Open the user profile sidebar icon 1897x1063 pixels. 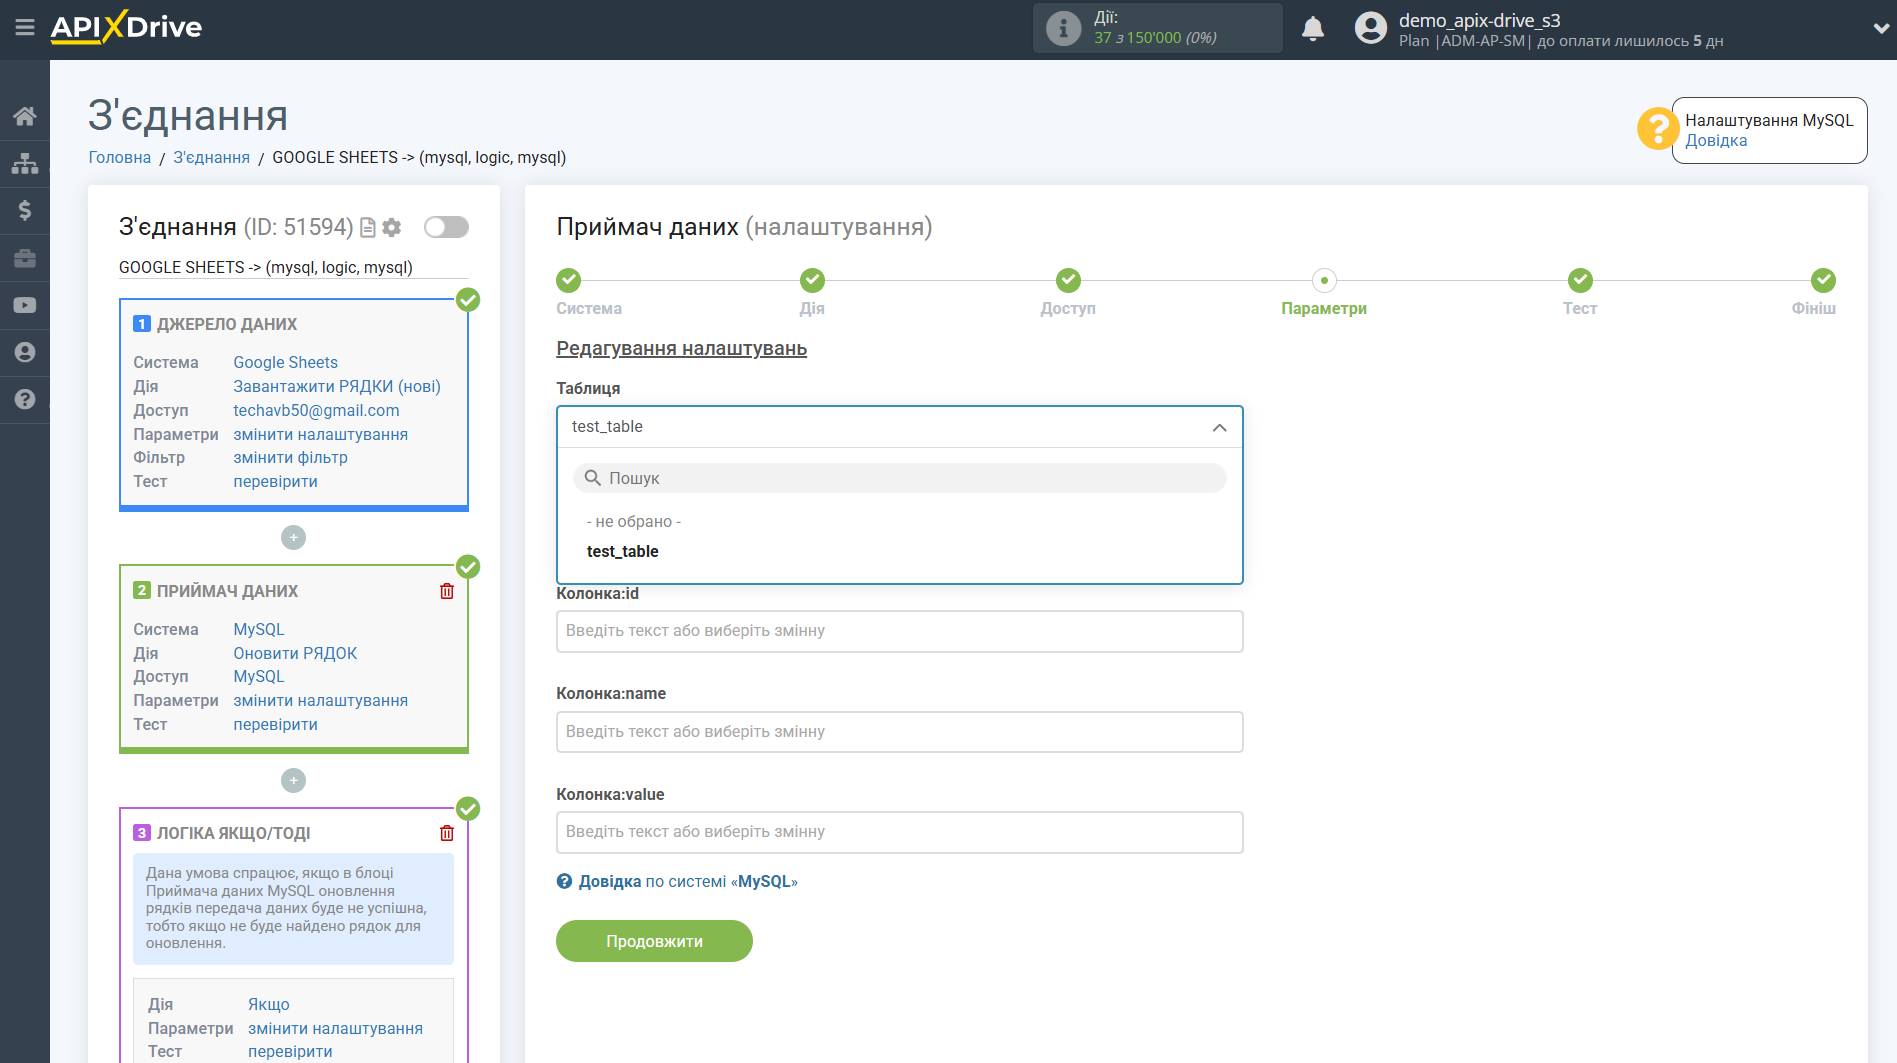25,352
